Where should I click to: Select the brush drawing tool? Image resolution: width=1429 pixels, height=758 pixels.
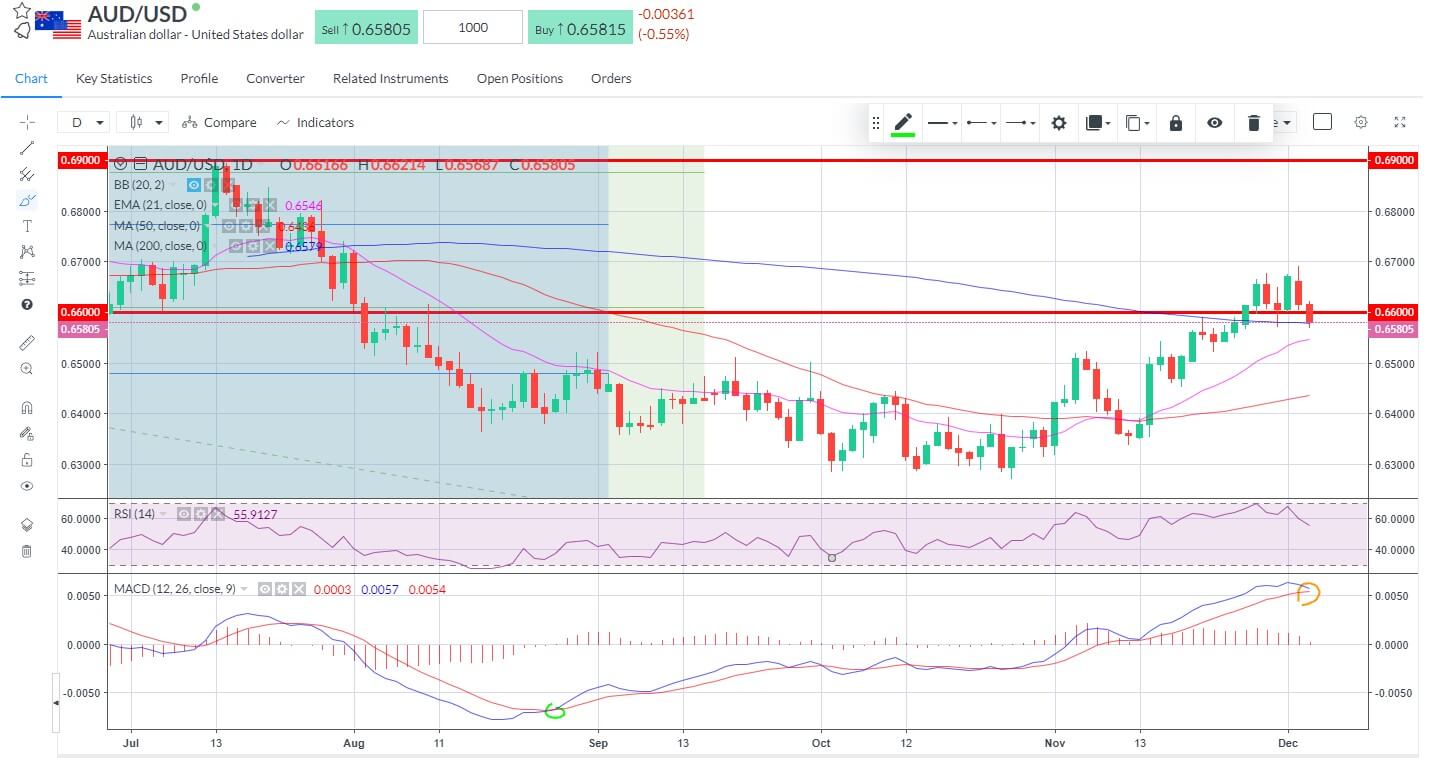(27, 200)
